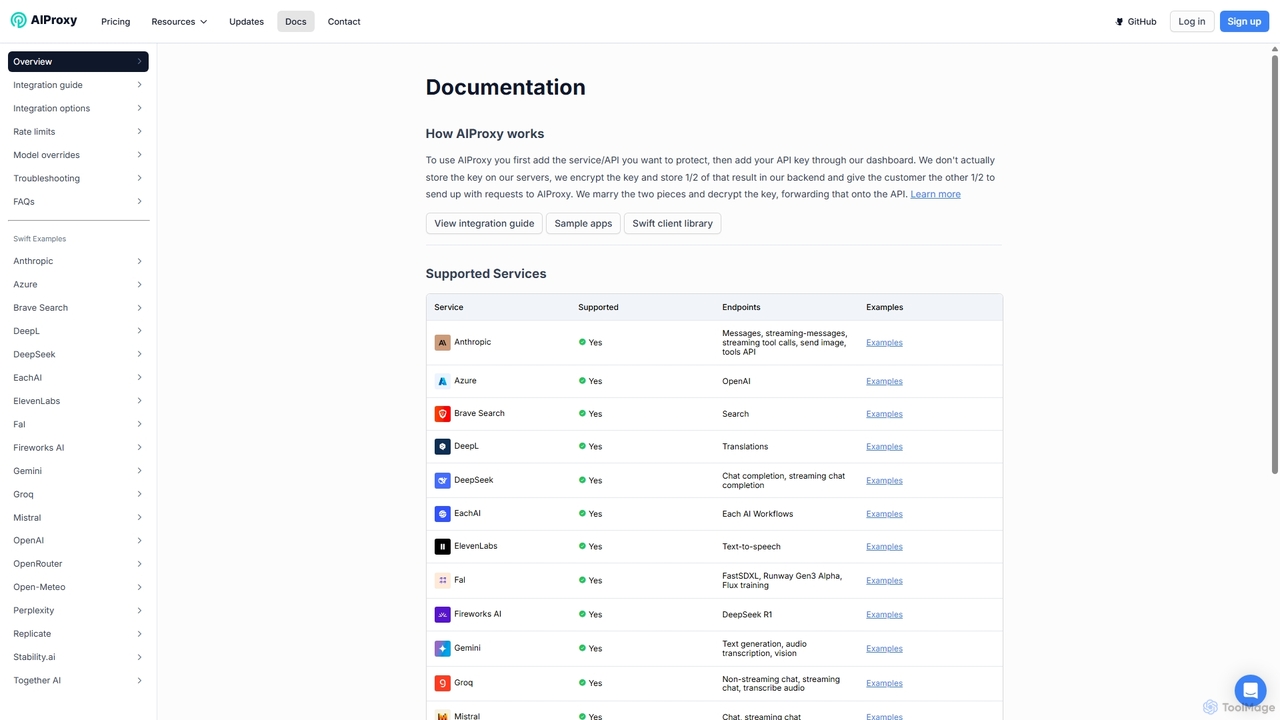The height and width of the screenshot is (720, 1280).
Task: Select the Overview sidebar item
Action: coord(78,61)
